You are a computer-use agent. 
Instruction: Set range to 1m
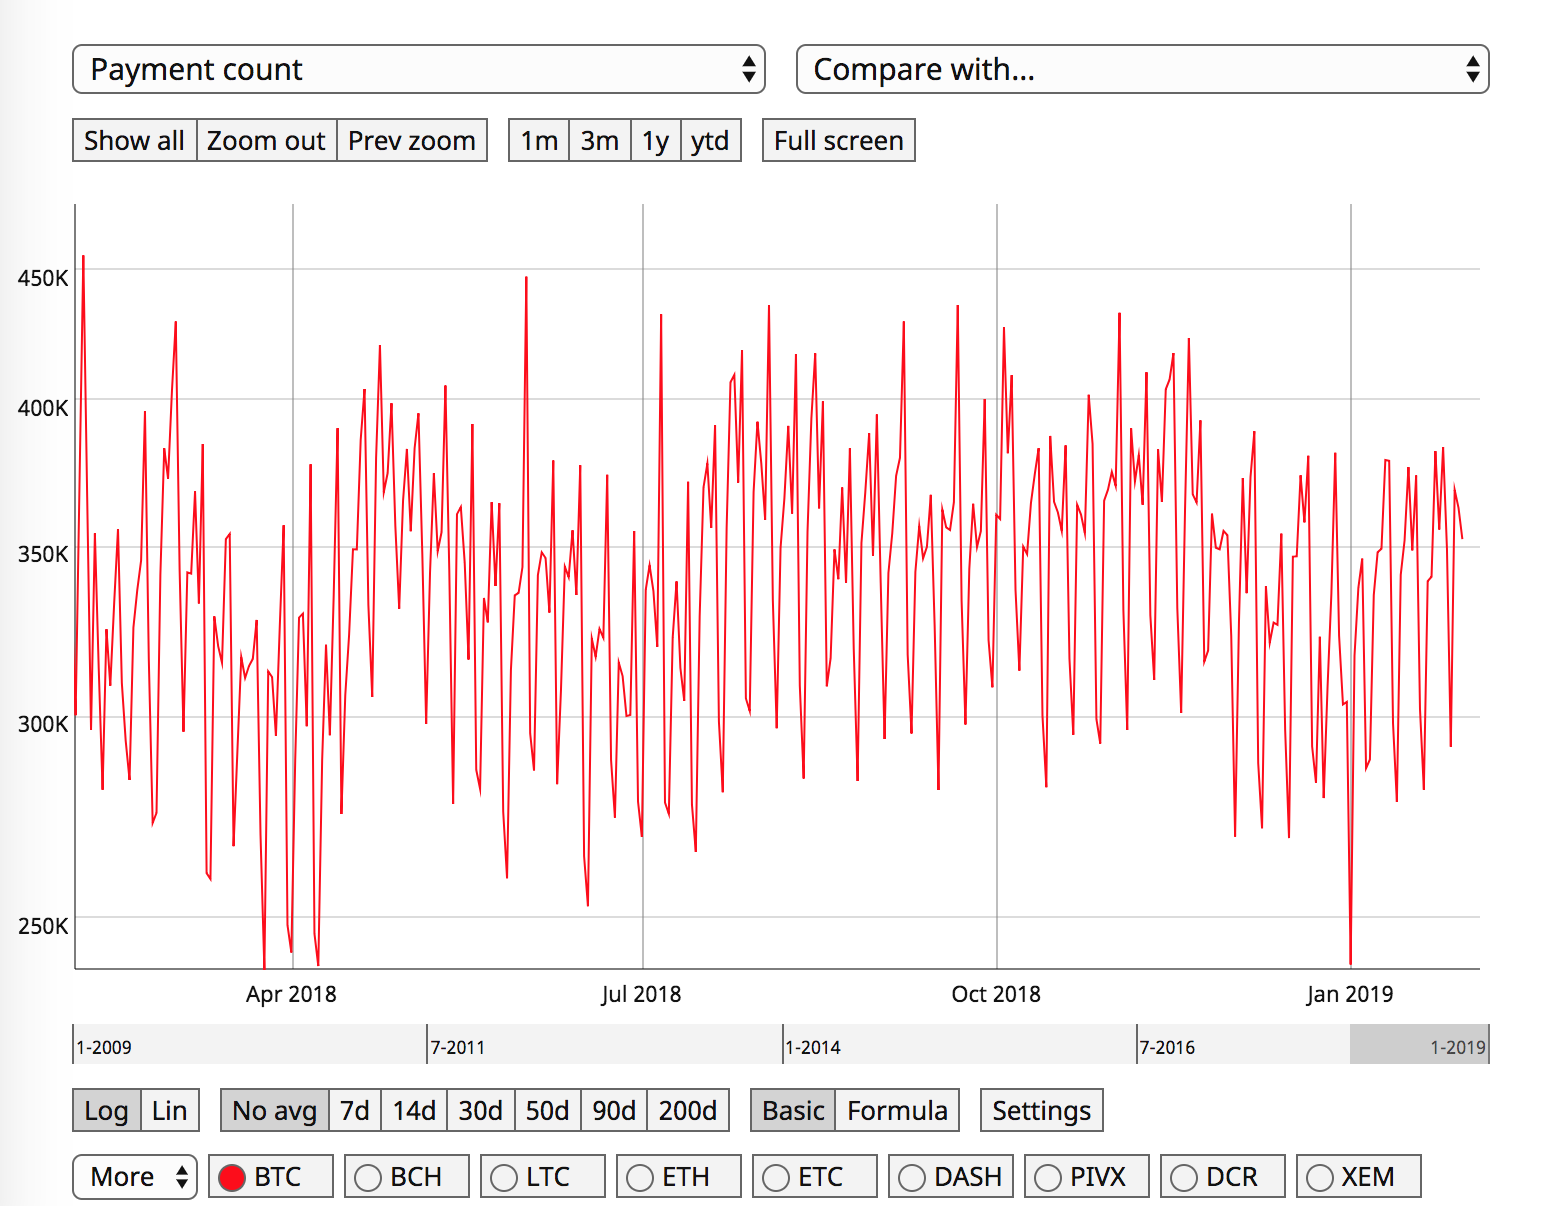[x=539, y=140]
